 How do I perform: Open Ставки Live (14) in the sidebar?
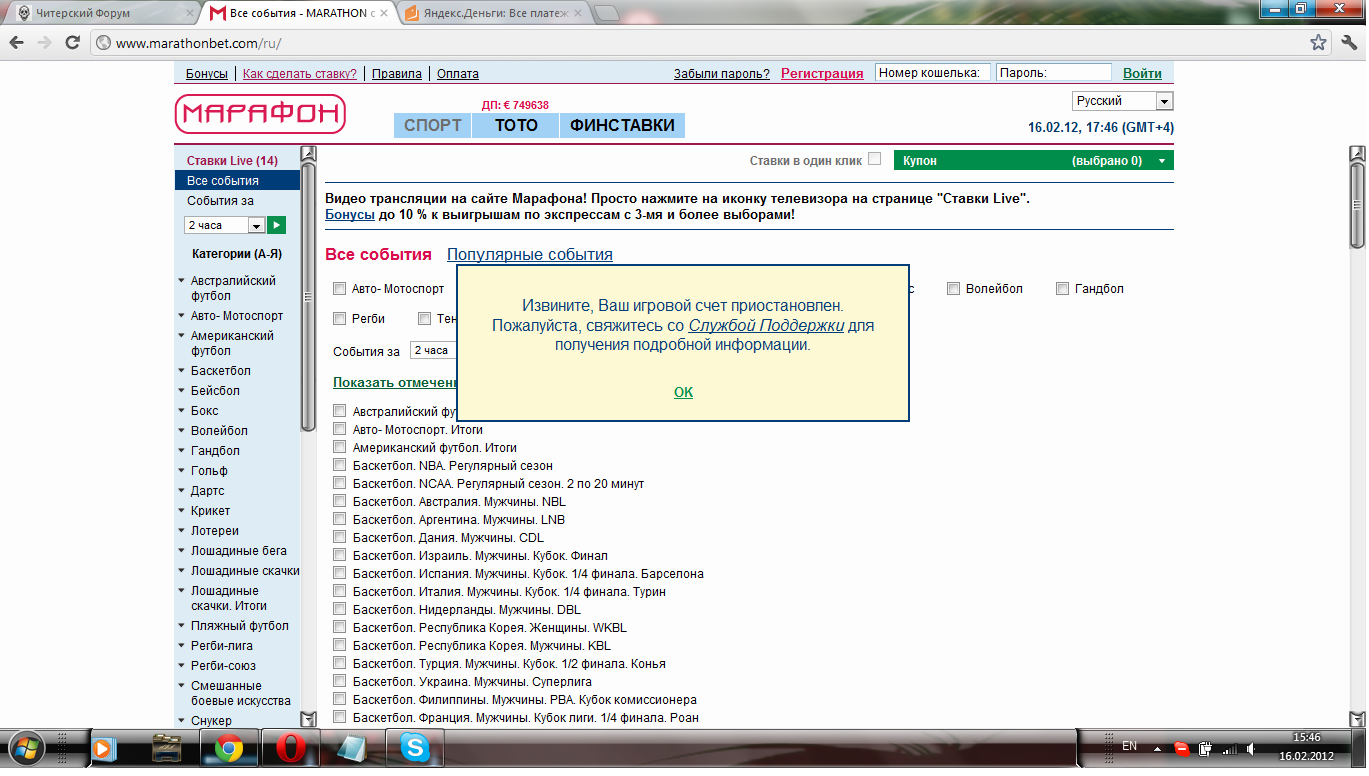(232, 161)
